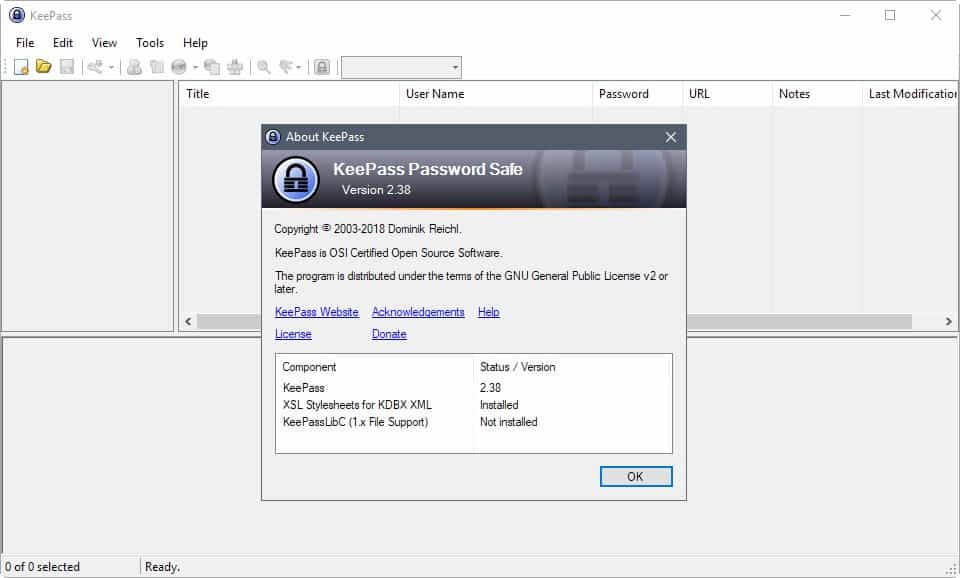This screenshot has height=578, width=960.
Task: Expand the Open URL dropdown arrow
Action: click(195, 67)
